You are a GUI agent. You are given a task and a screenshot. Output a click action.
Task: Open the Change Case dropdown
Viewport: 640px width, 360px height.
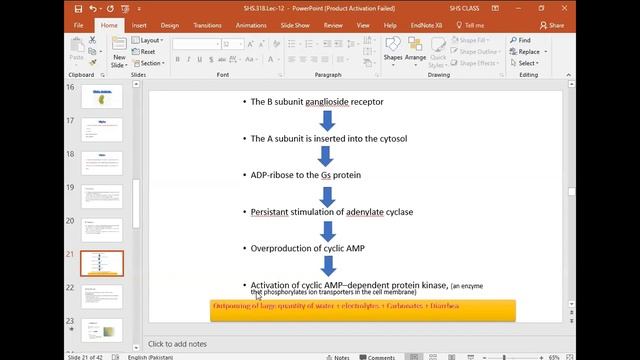(251, 60)
